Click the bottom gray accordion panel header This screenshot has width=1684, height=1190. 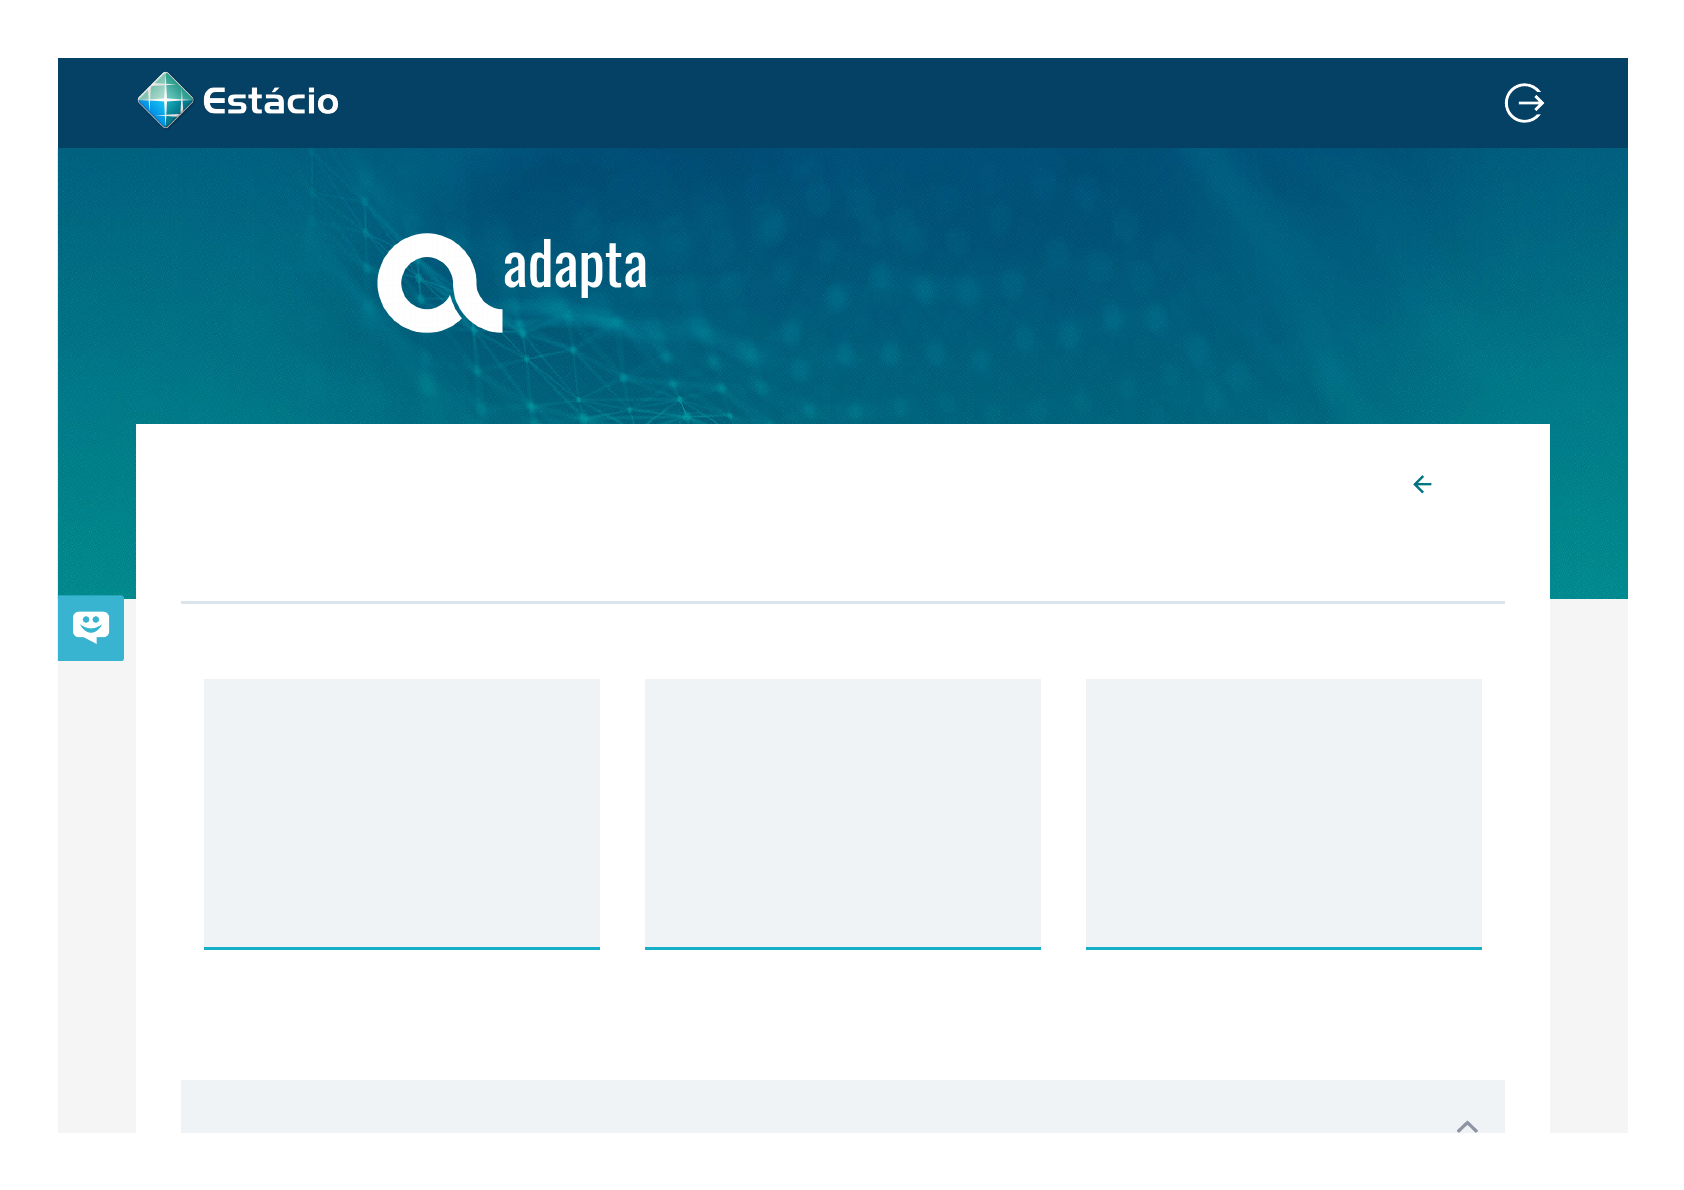(800, 1107)
